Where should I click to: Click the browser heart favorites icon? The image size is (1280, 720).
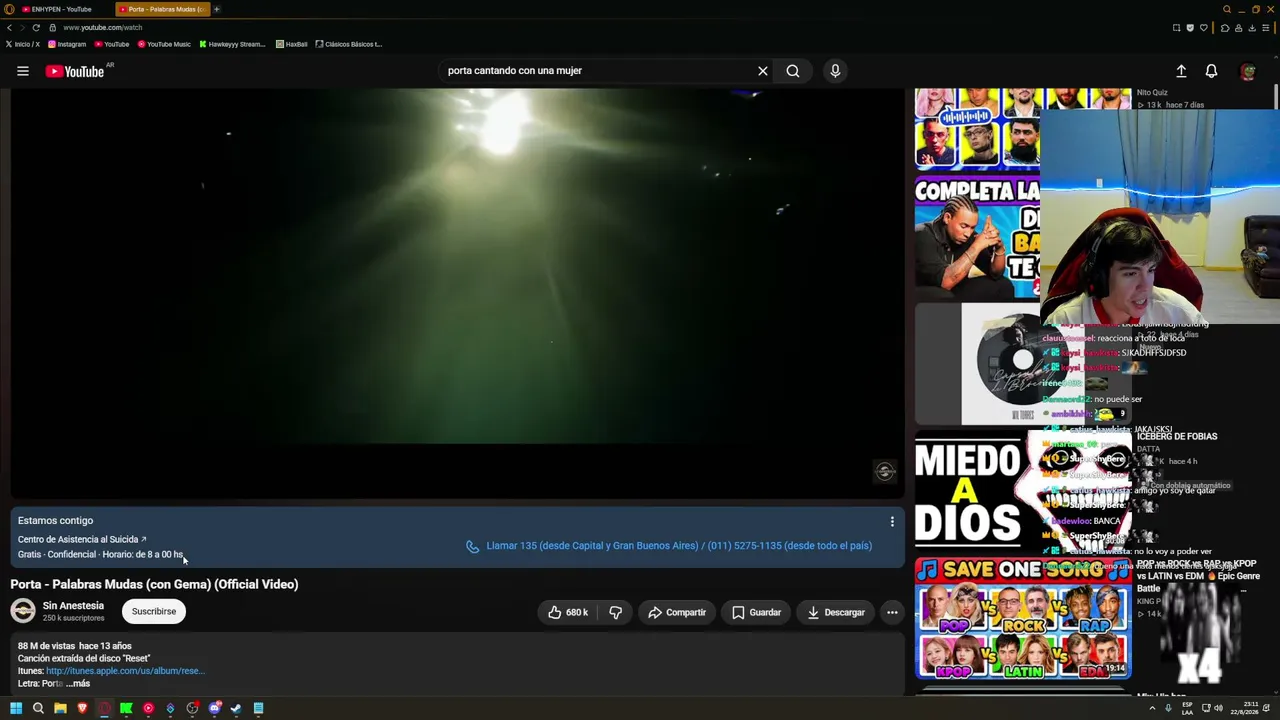pyautogui.click(x=1204, y=27)
